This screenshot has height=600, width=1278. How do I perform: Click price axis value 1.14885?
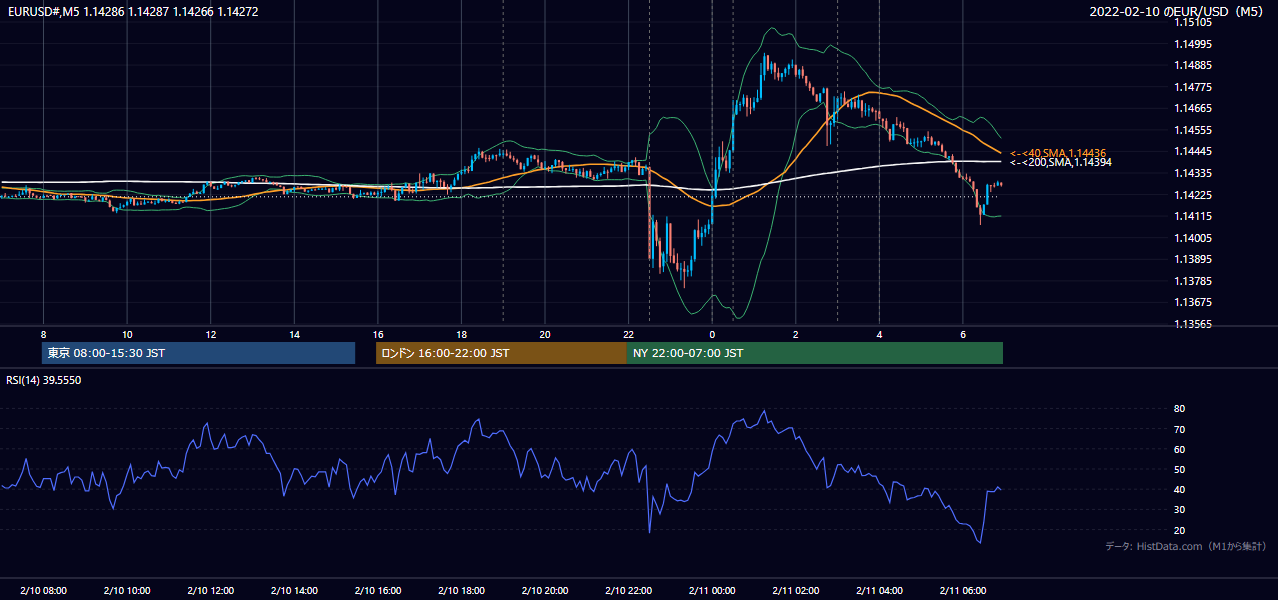pos(1194,65)
